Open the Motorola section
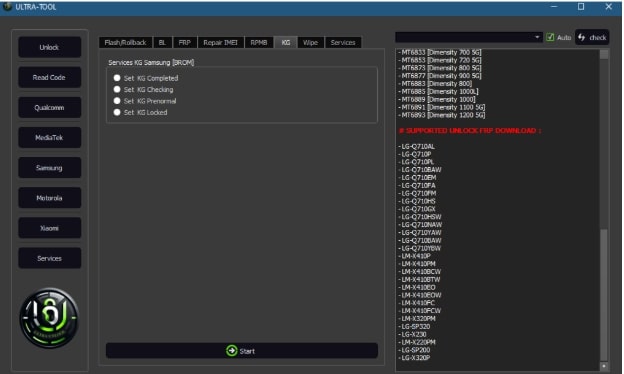This screenshot has height=374, width=624. point(49,198)
